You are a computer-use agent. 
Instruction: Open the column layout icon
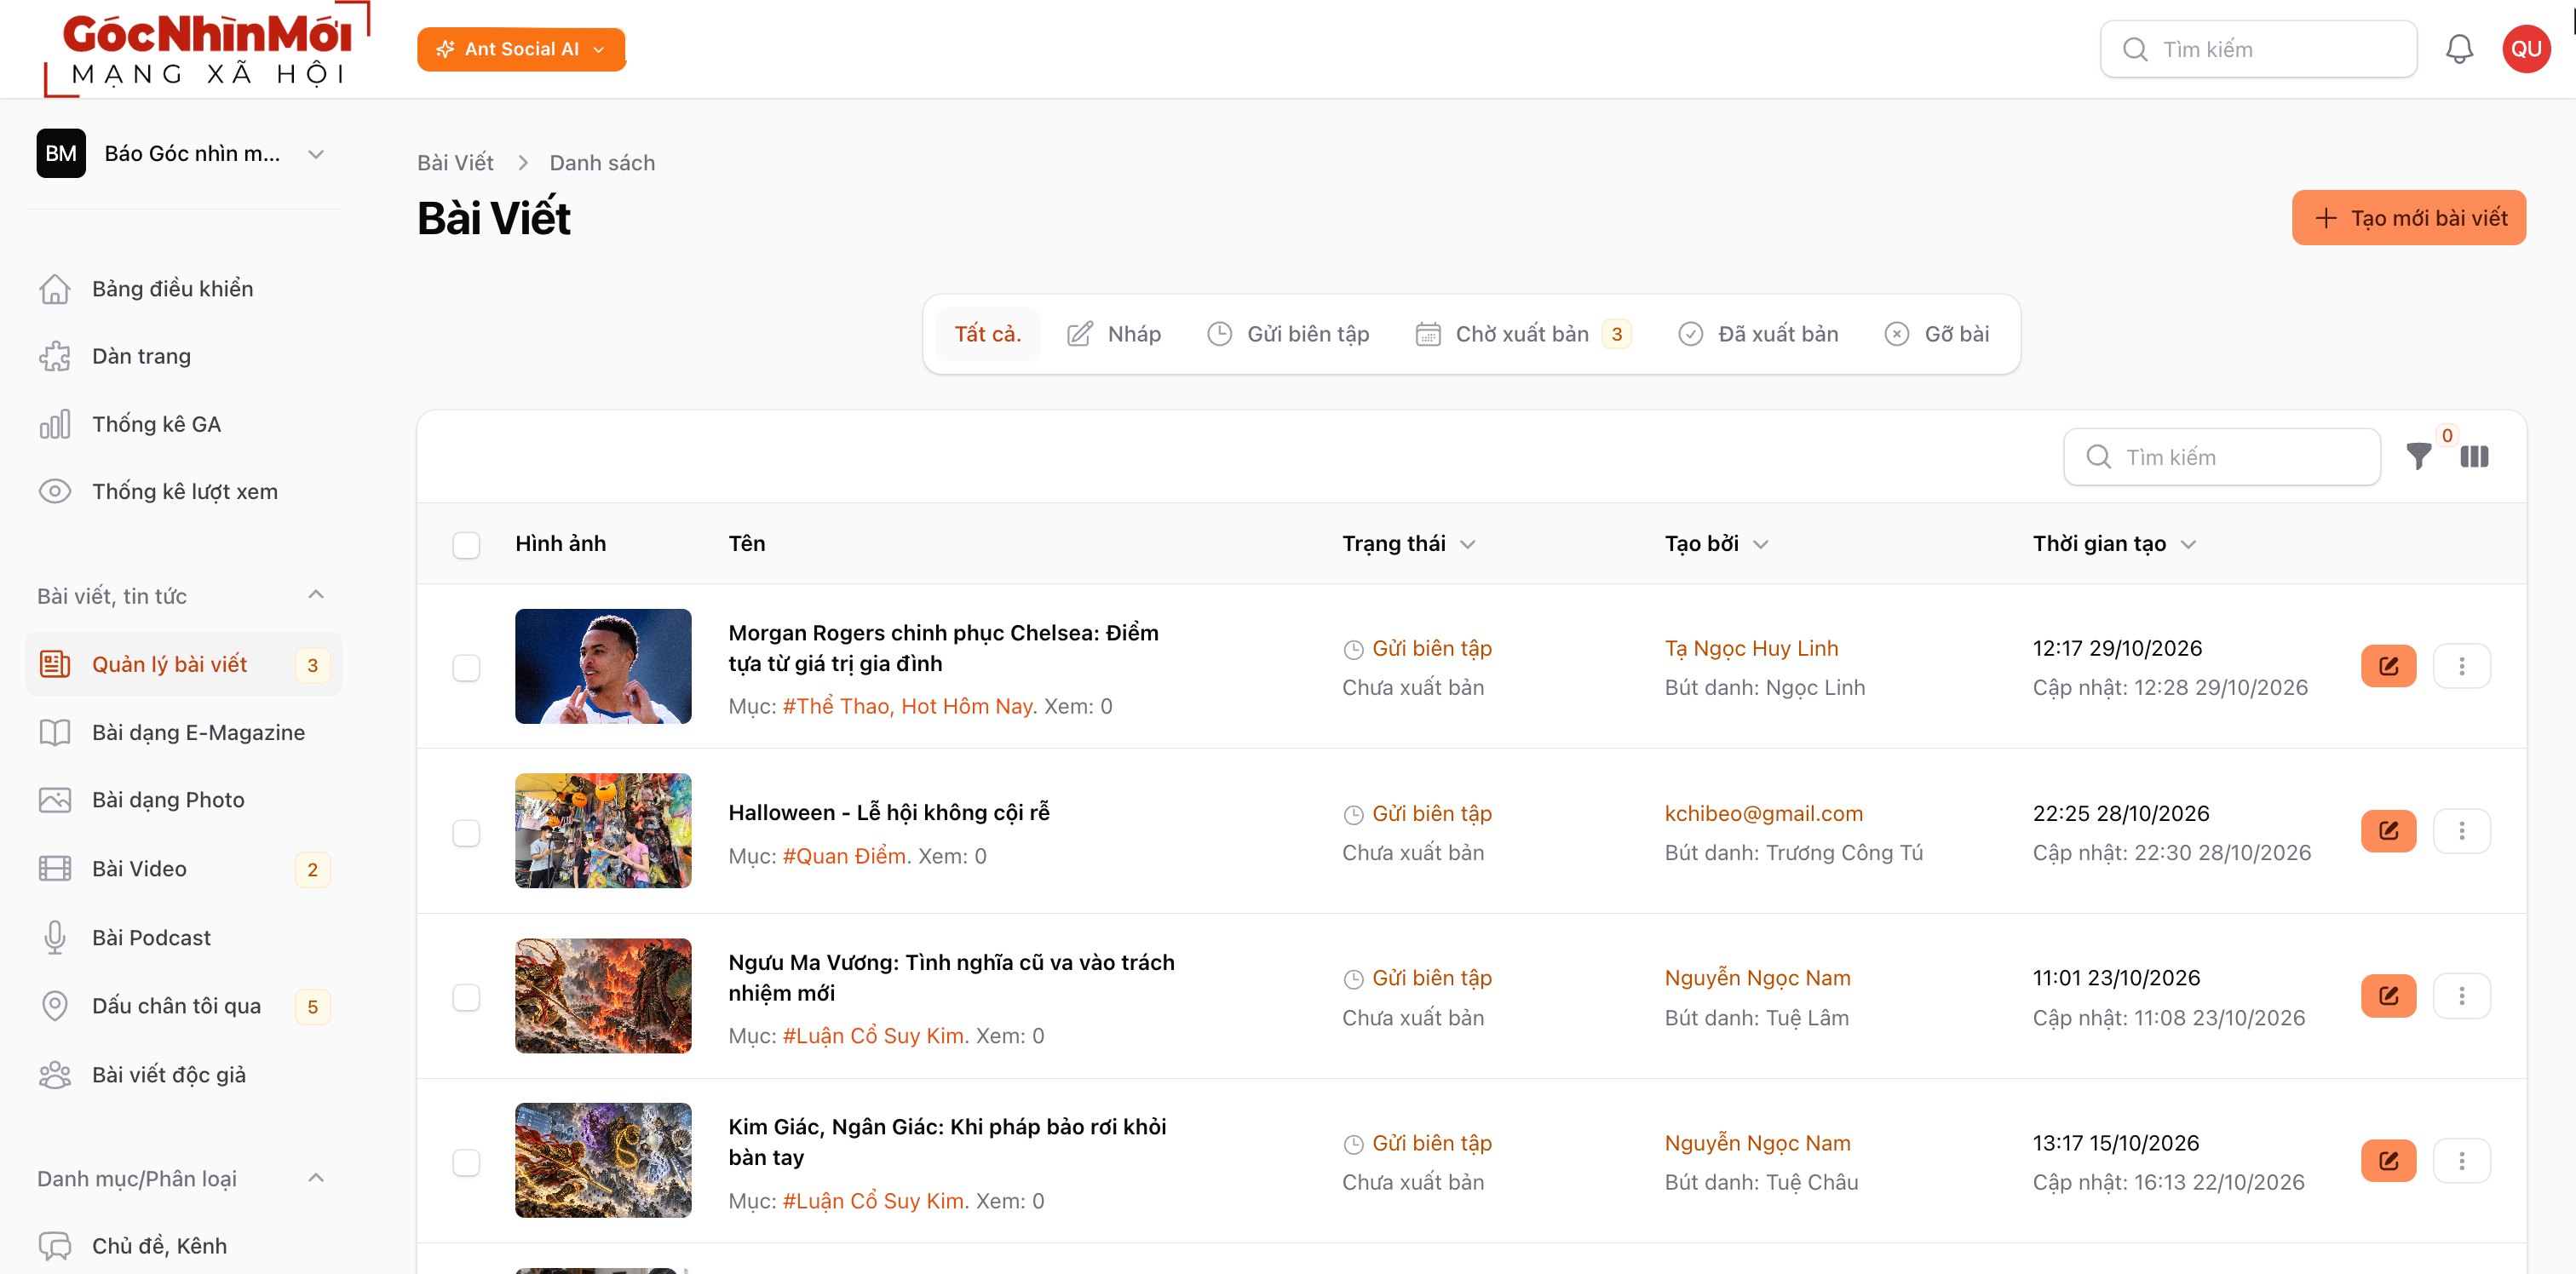(2474, 457)
